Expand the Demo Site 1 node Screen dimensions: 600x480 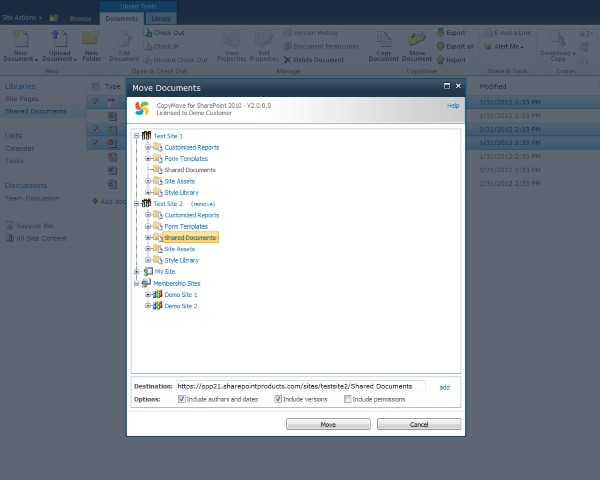(148, 294)
